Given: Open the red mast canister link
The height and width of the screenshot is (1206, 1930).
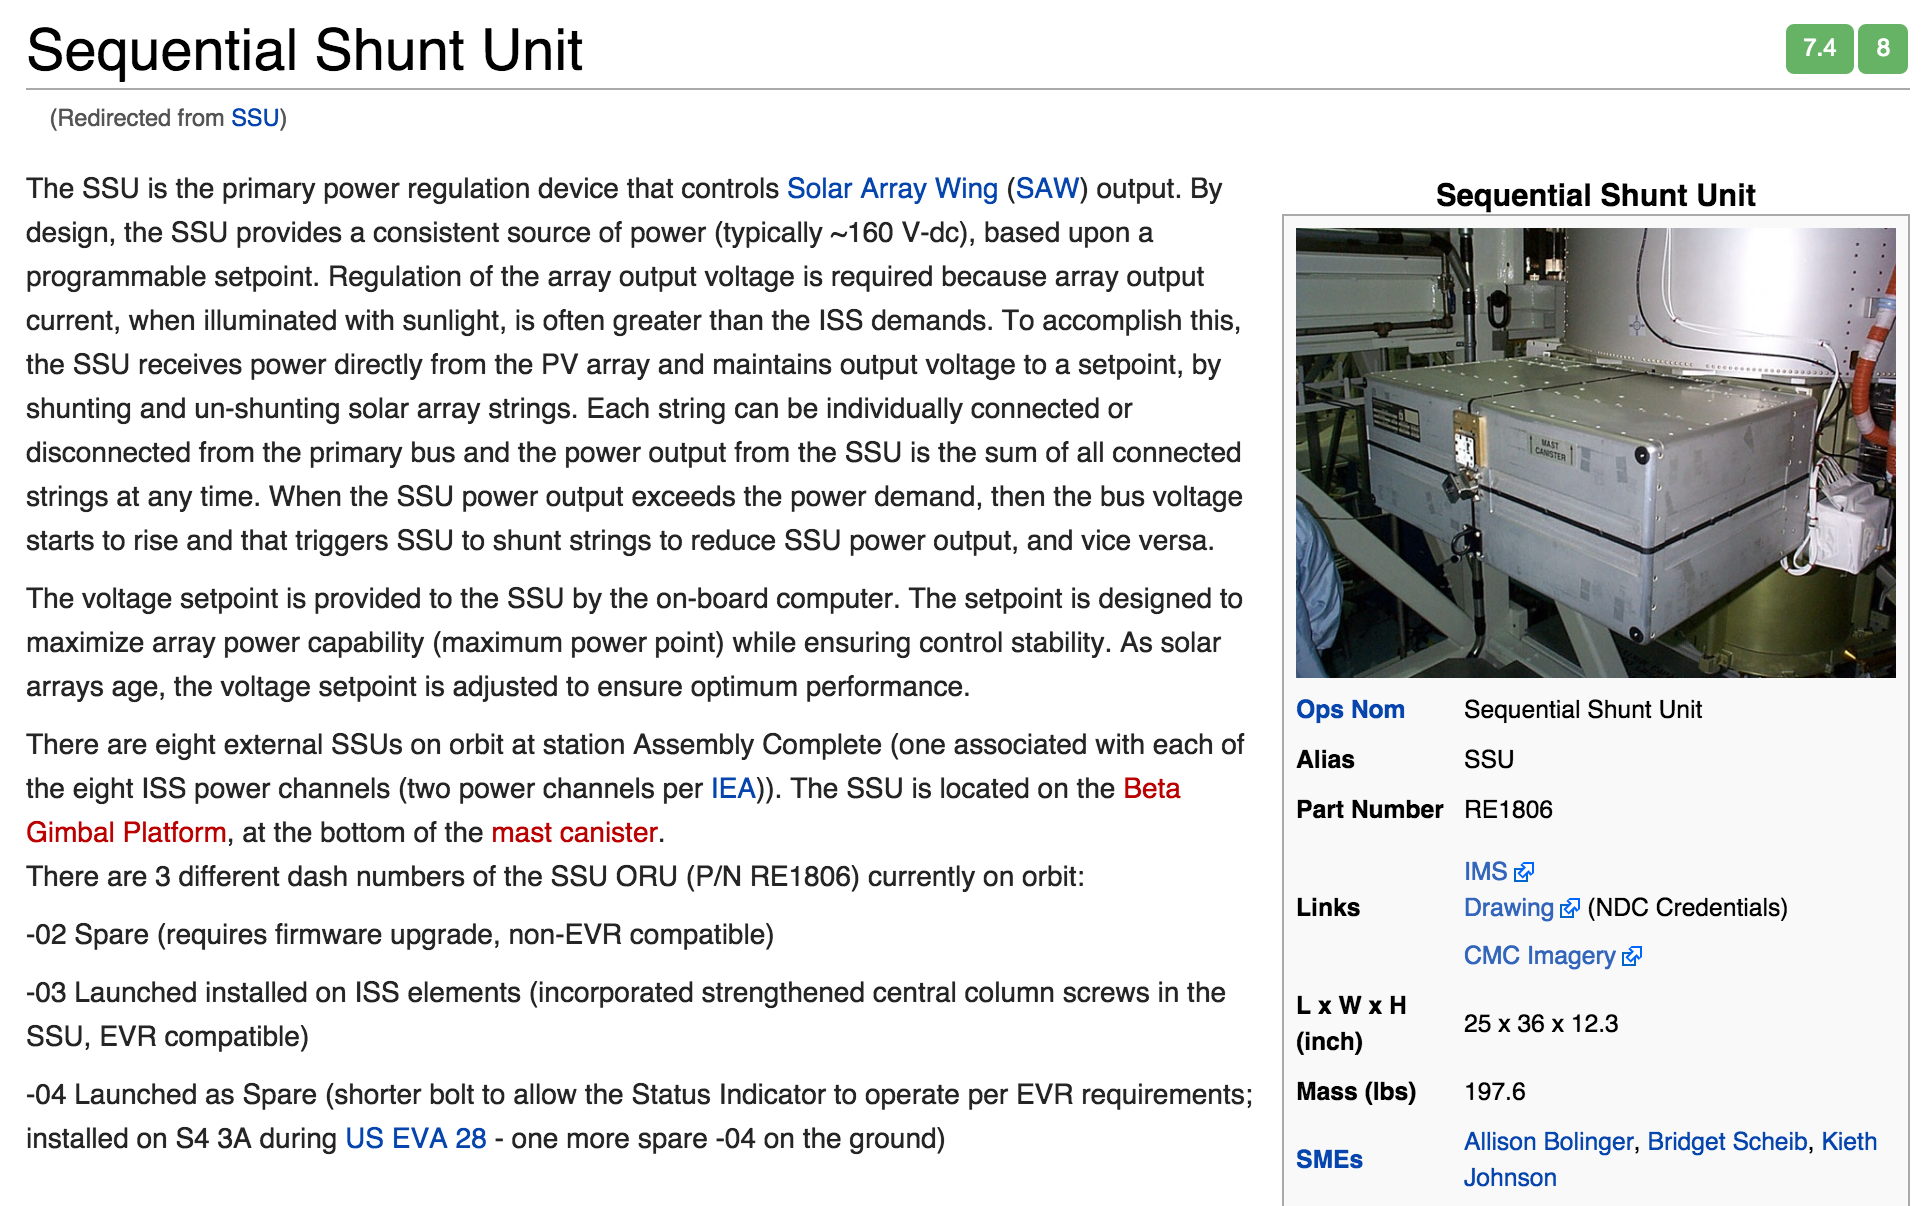Looking at the screenshot, I should coord(574,832).
